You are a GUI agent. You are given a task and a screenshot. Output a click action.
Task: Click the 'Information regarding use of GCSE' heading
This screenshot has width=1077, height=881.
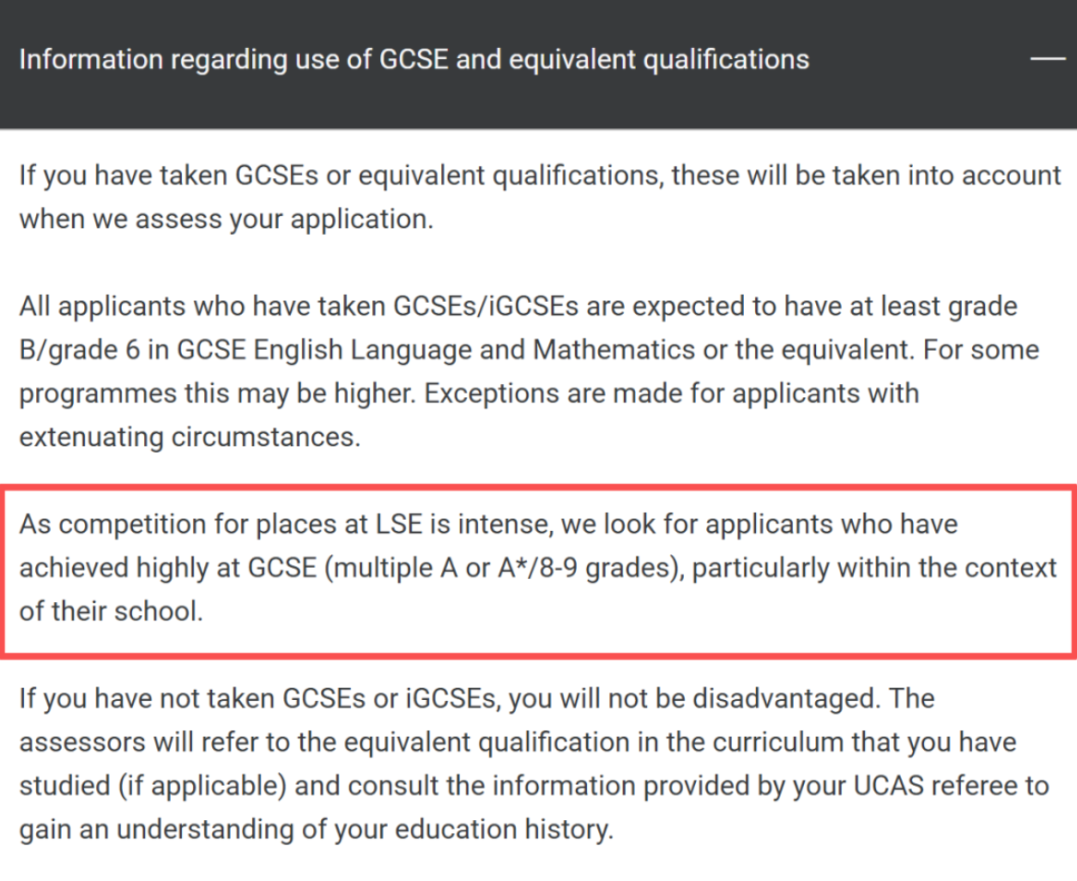[x=414, y=60]
